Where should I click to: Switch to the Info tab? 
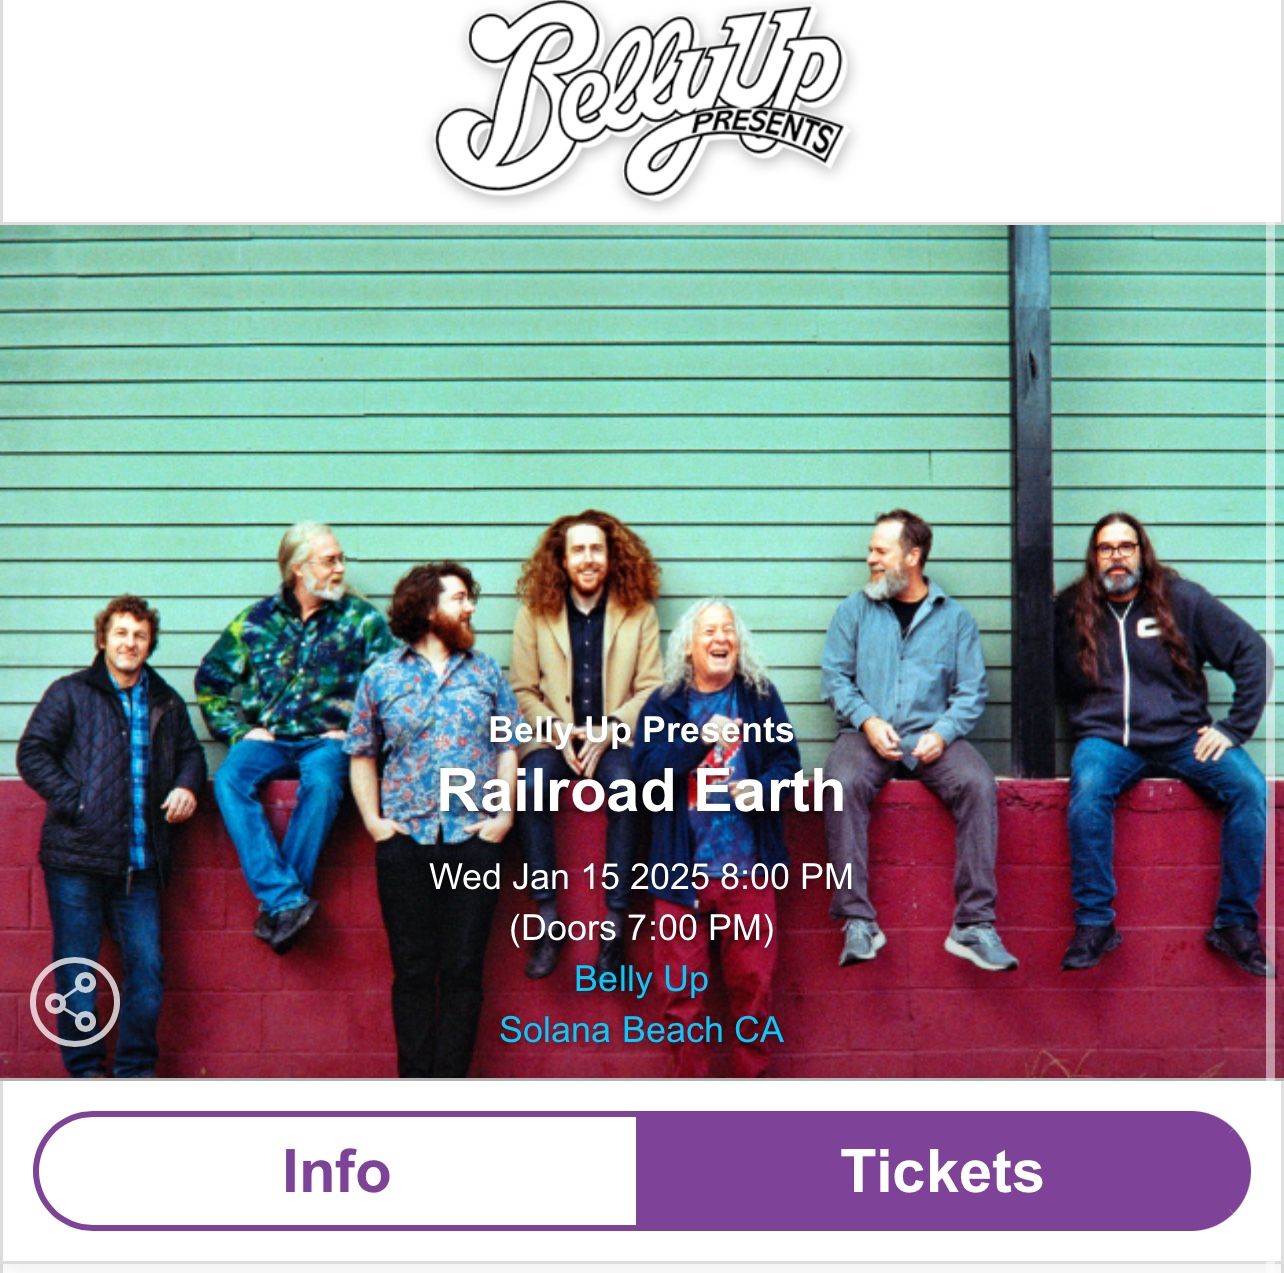pyautogui.click(x=336, y=1171)
